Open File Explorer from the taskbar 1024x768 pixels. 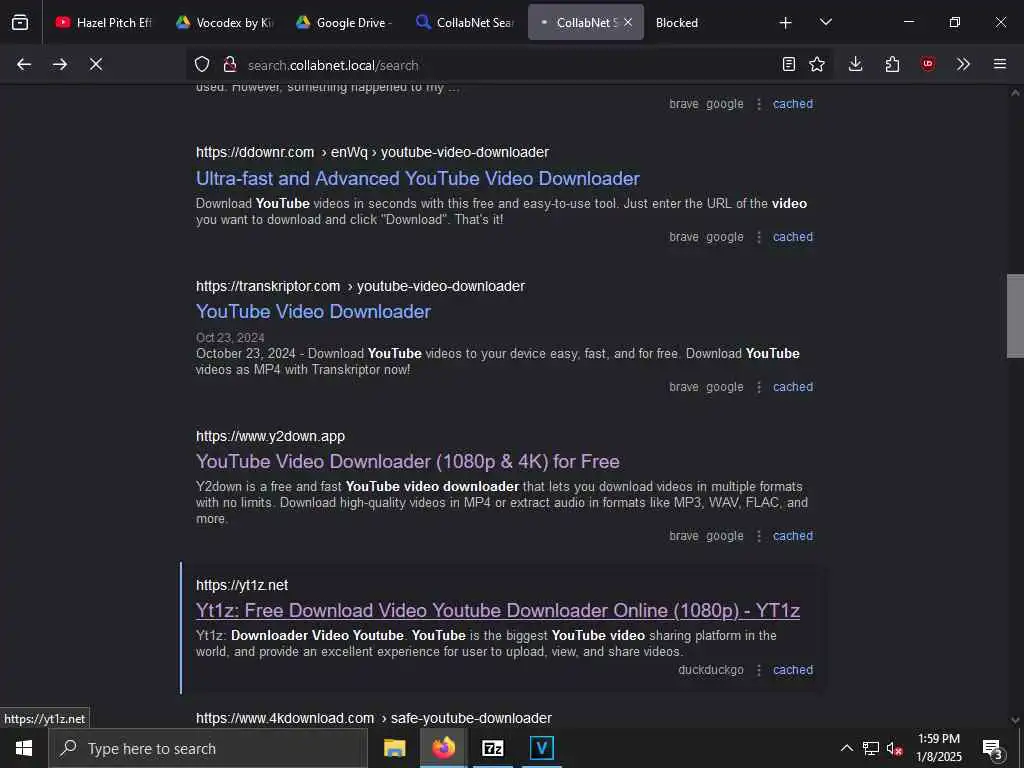pos(394,748)
